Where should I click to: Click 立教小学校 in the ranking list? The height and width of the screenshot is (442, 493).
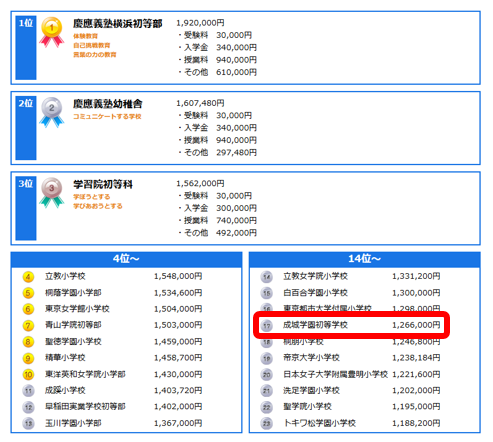pyautogui.click(x=65, y=276)
